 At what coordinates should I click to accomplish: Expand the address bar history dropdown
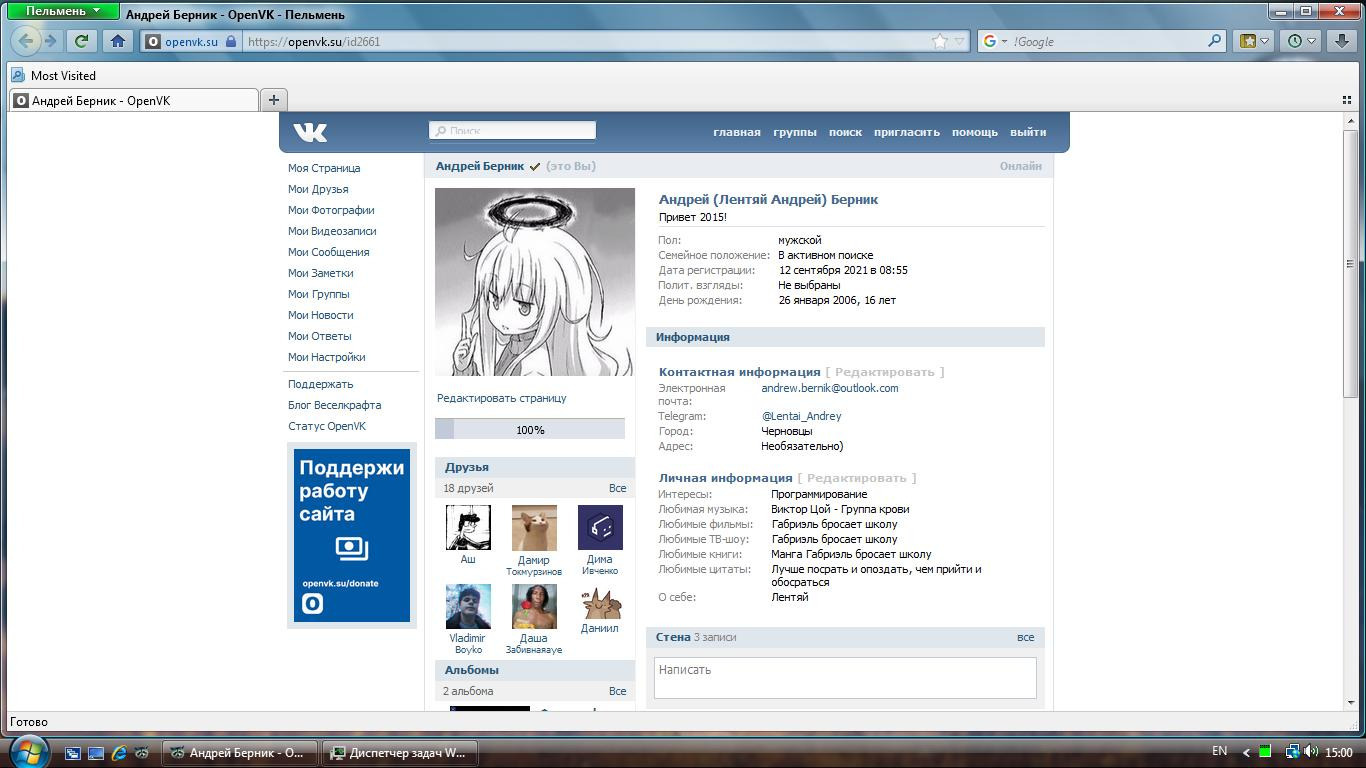[x=960, y=41]
